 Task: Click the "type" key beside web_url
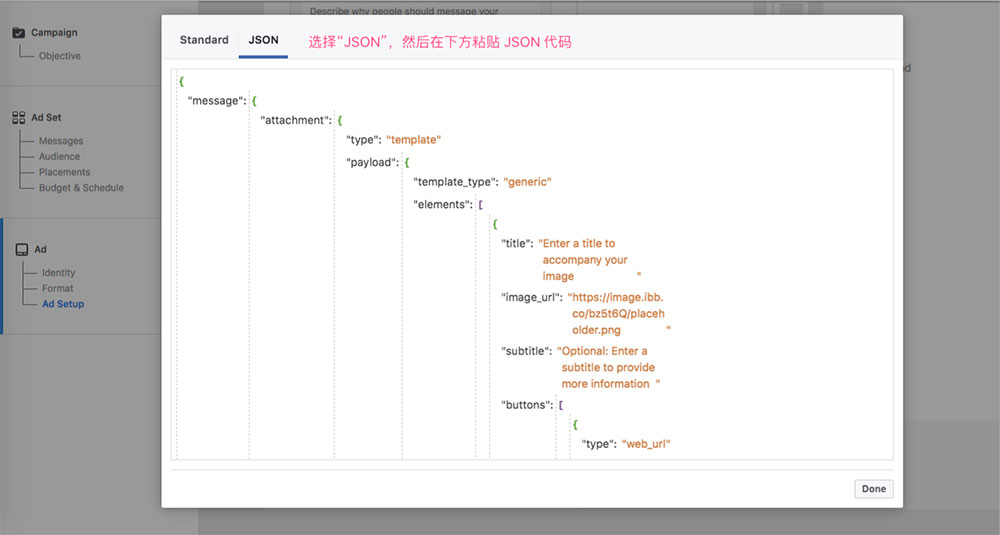coord(599,444)
